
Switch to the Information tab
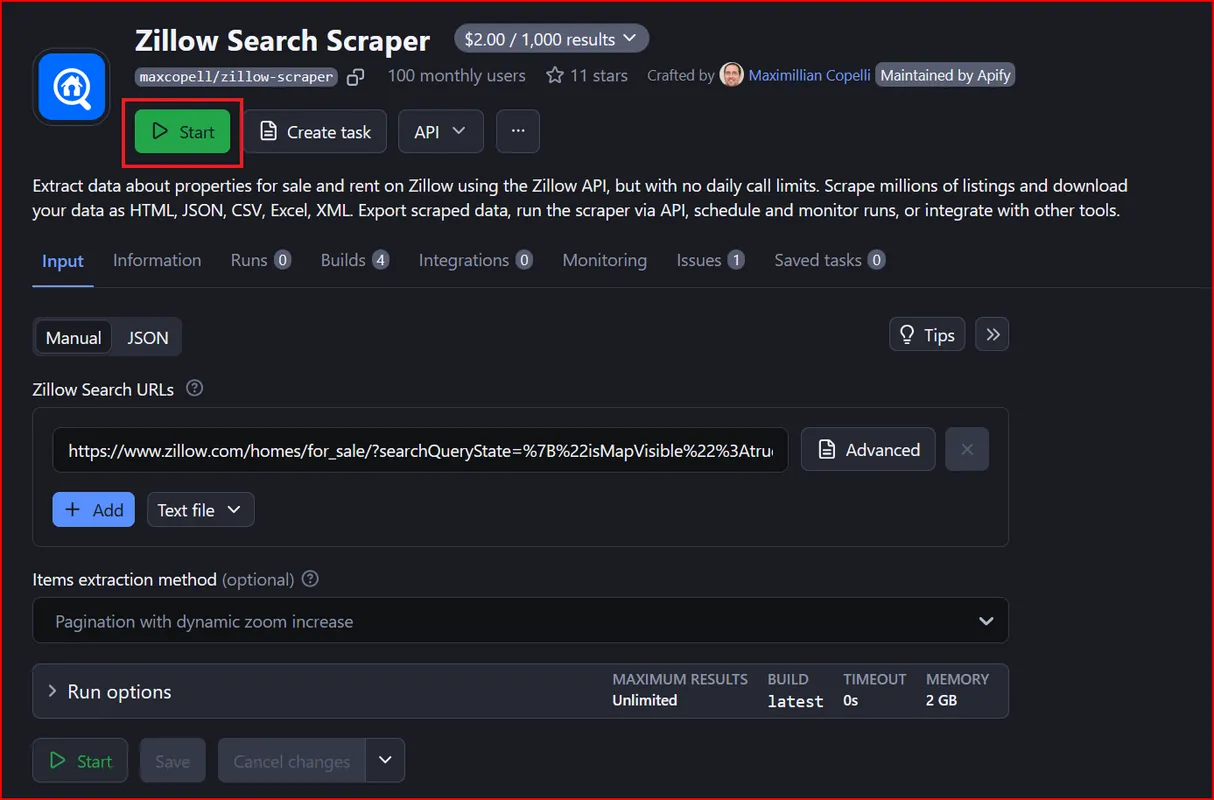pyautogui.click(x=157, y=260)
